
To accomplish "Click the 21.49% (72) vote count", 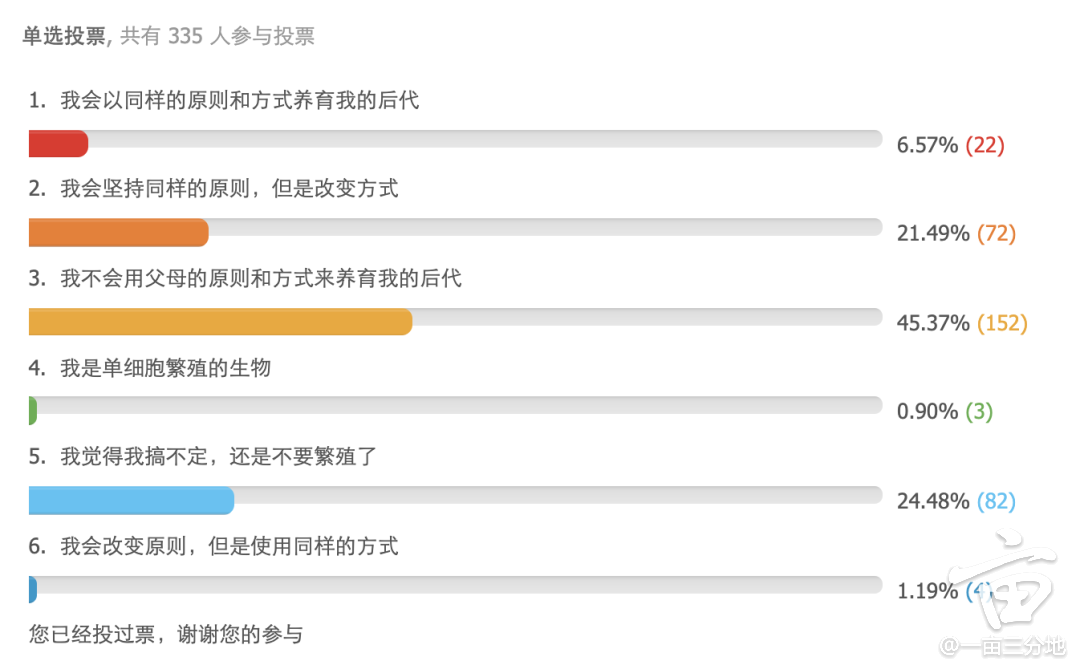I will (956, 234).
